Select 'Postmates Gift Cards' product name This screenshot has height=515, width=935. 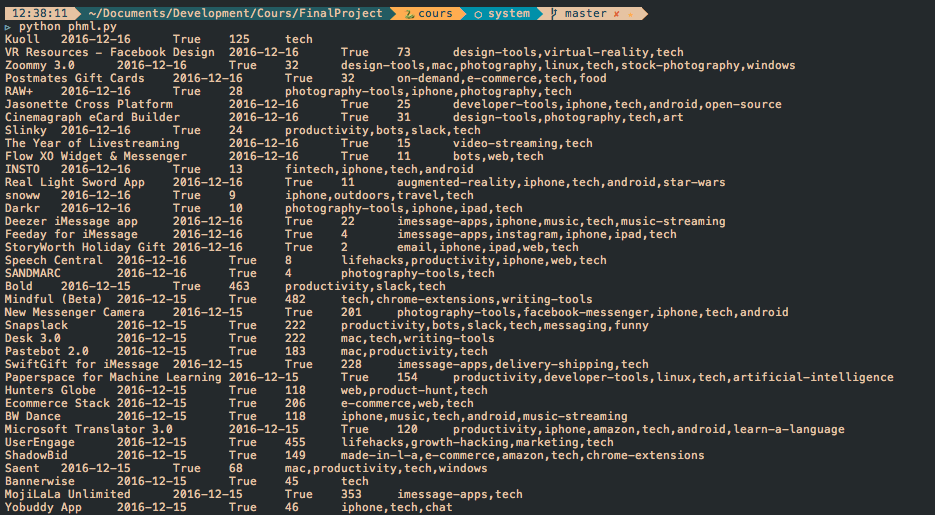pyautogui.click(x=75, y=78)
